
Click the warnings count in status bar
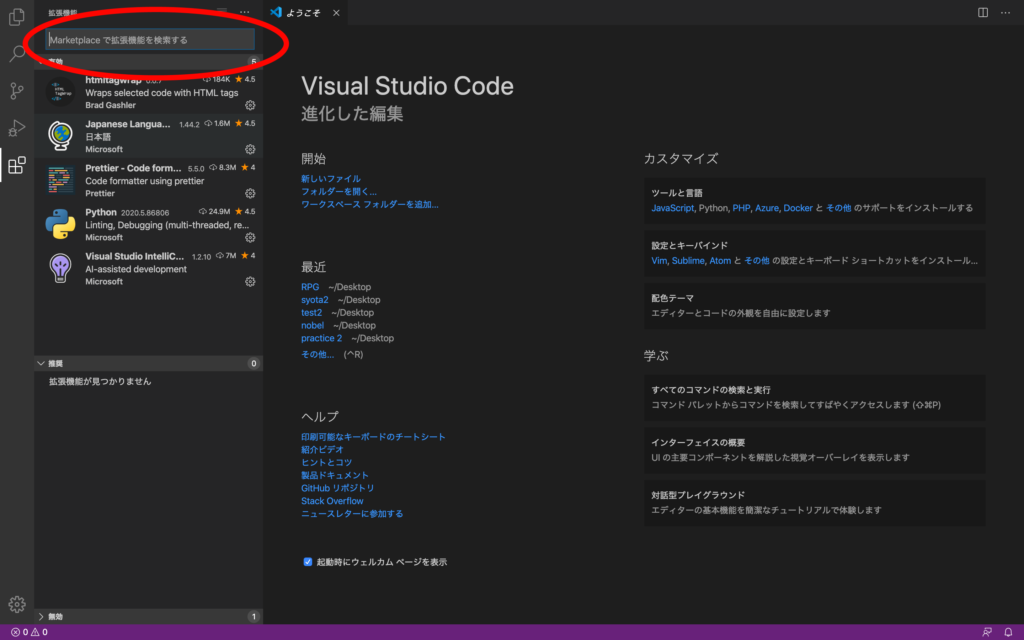40,632
